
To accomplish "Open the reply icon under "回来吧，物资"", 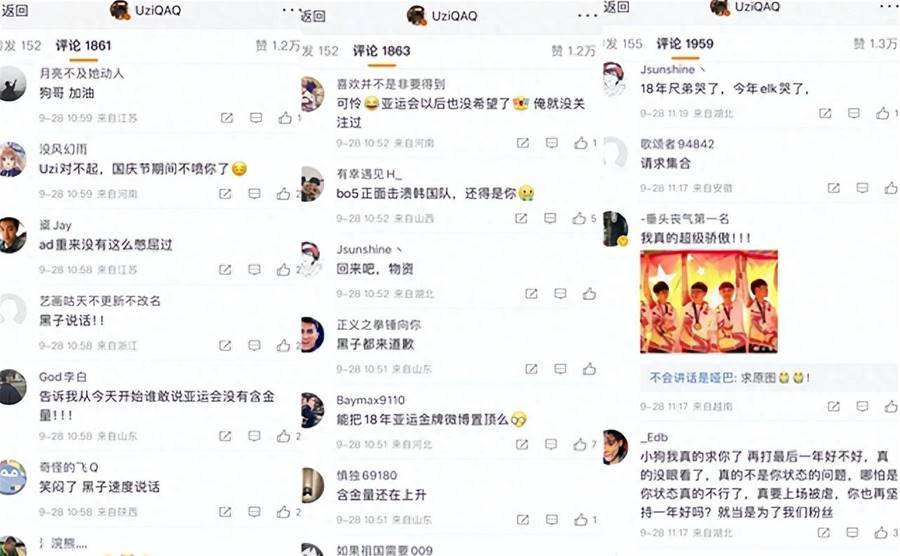I will [x=560, y=294].
